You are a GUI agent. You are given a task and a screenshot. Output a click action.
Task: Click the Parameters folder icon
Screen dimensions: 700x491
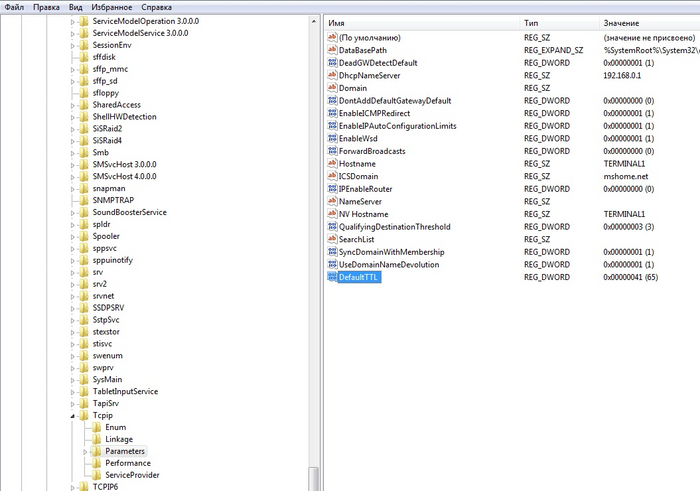click(96, 451)
